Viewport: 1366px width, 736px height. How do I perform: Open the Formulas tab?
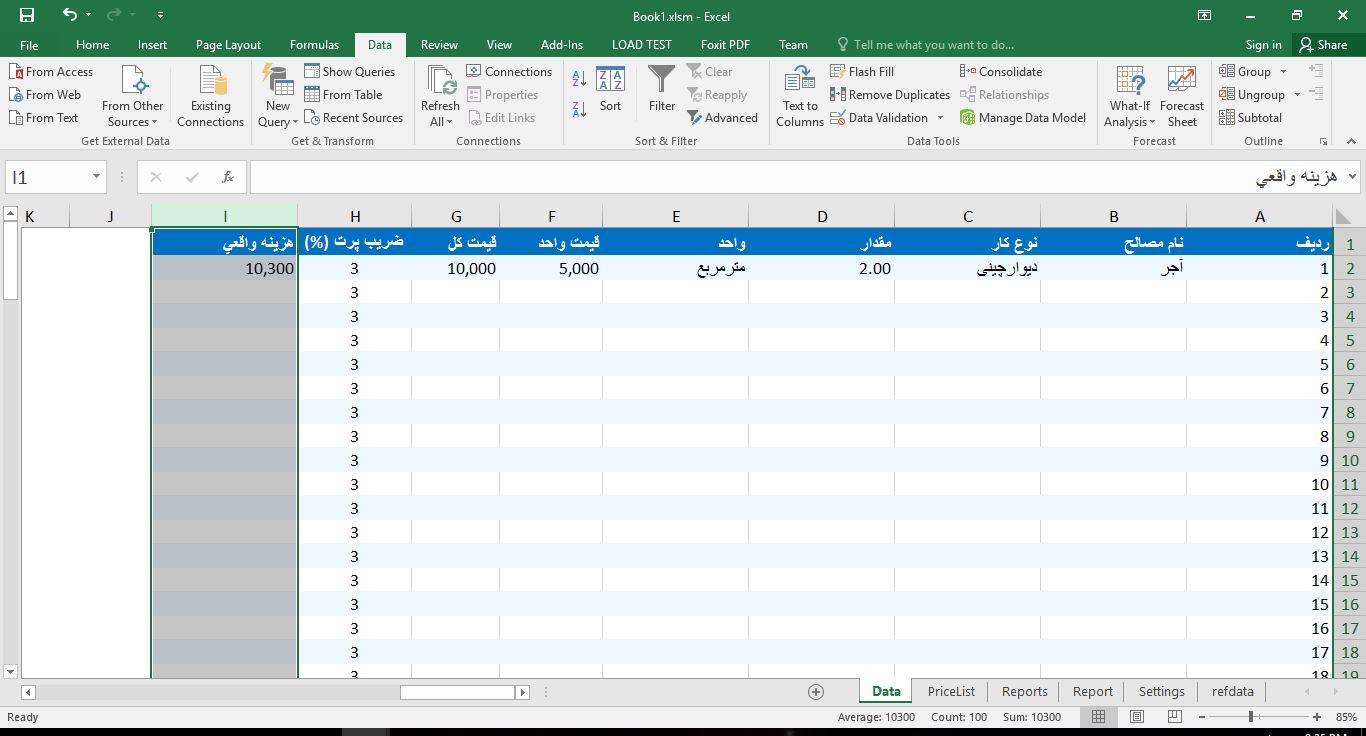[314, 45]
